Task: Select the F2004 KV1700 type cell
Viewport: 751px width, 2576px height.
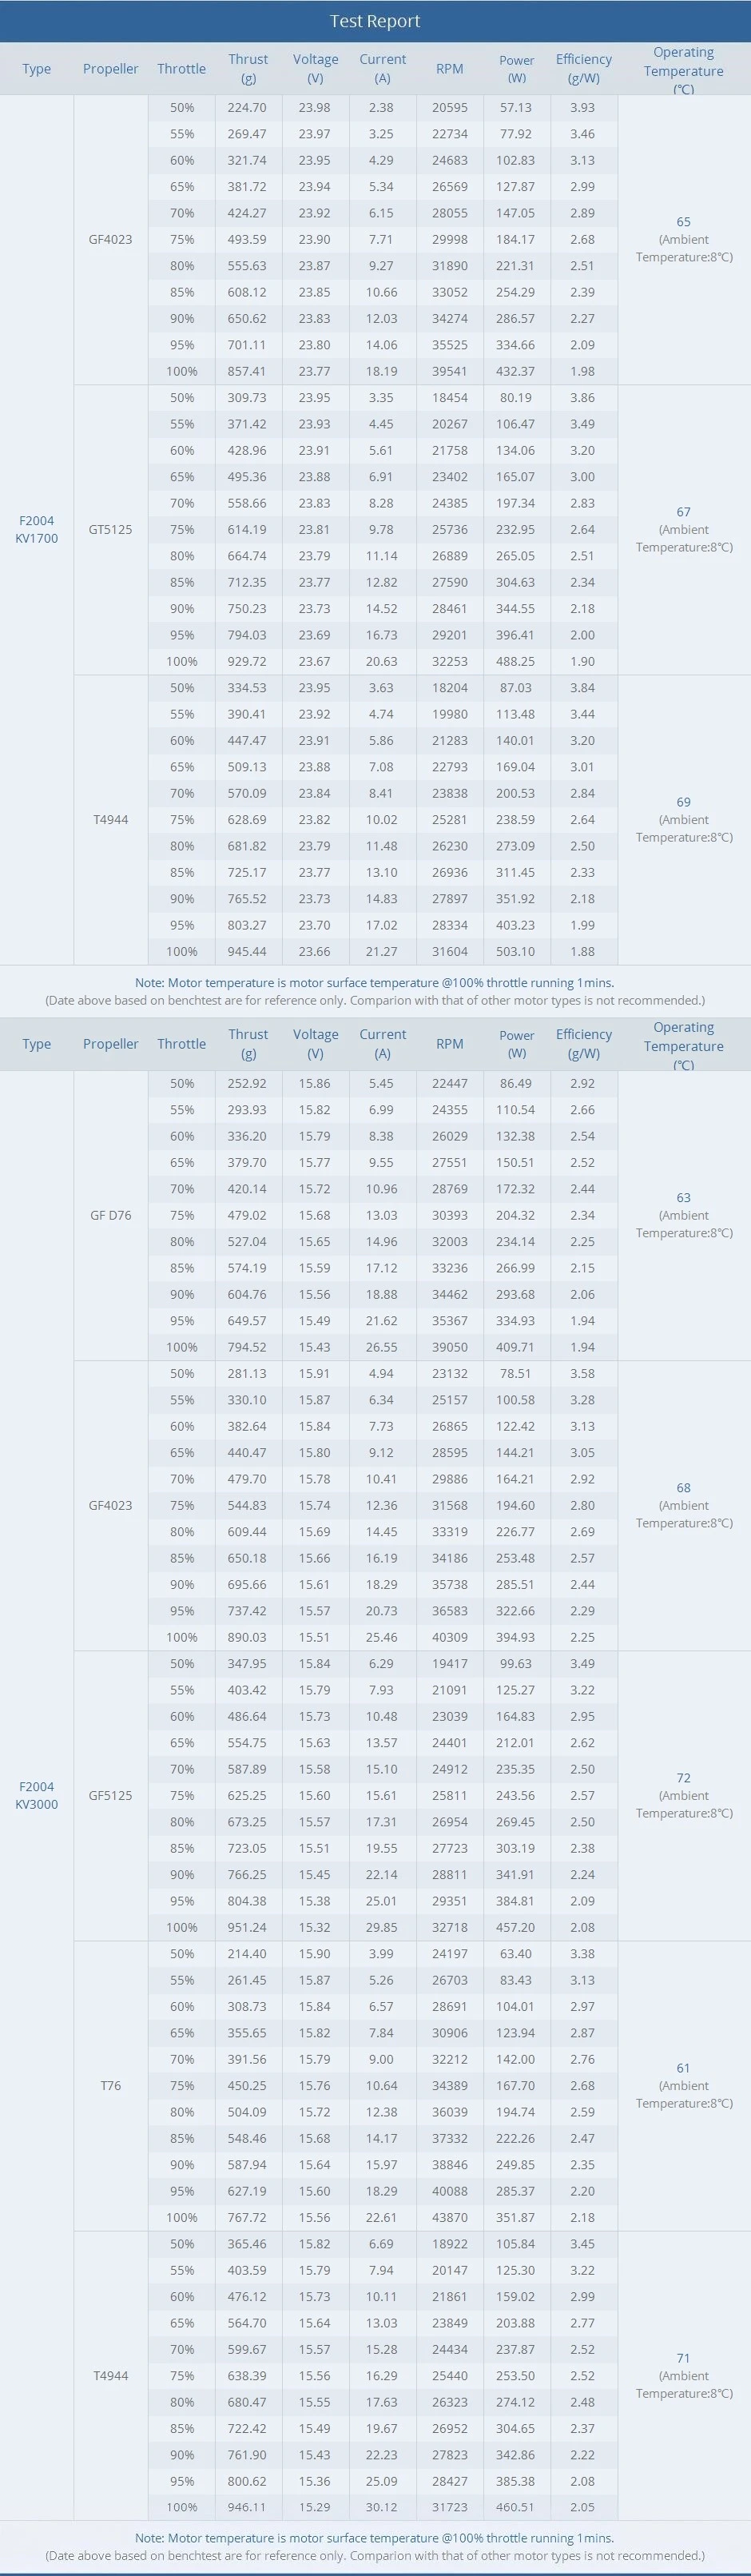Action: click(x=37, y=529)
